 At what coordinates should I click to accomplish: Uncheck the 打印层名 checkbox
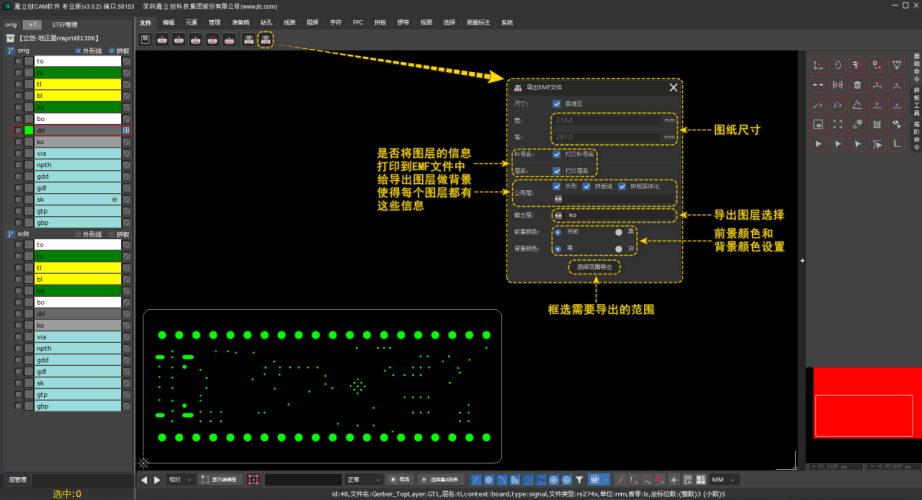click(556, 171)
